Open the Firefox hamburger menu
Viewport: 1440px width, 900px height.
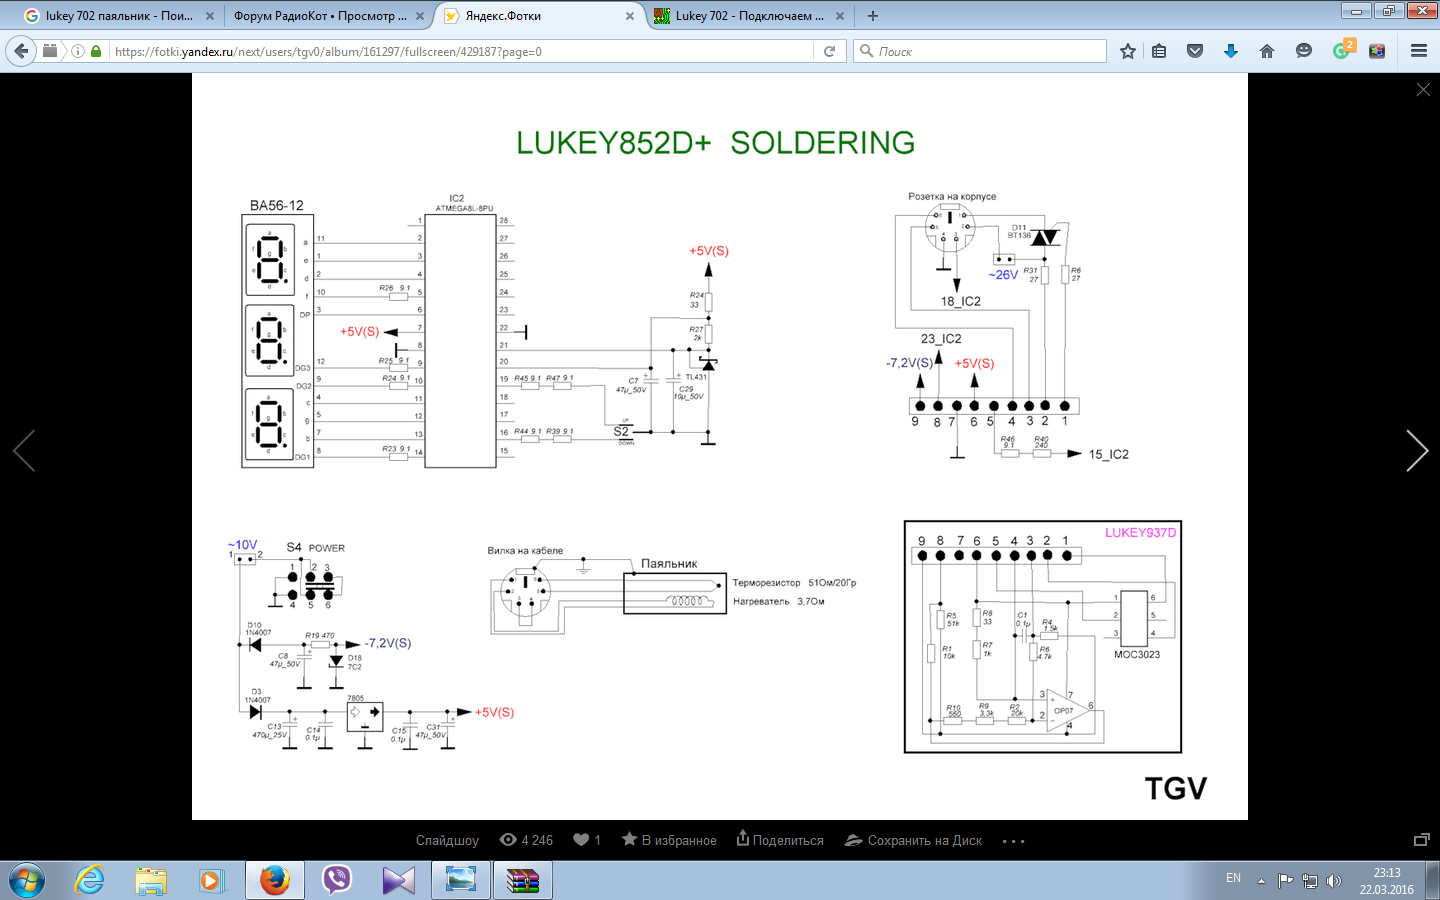(1418, 51)
